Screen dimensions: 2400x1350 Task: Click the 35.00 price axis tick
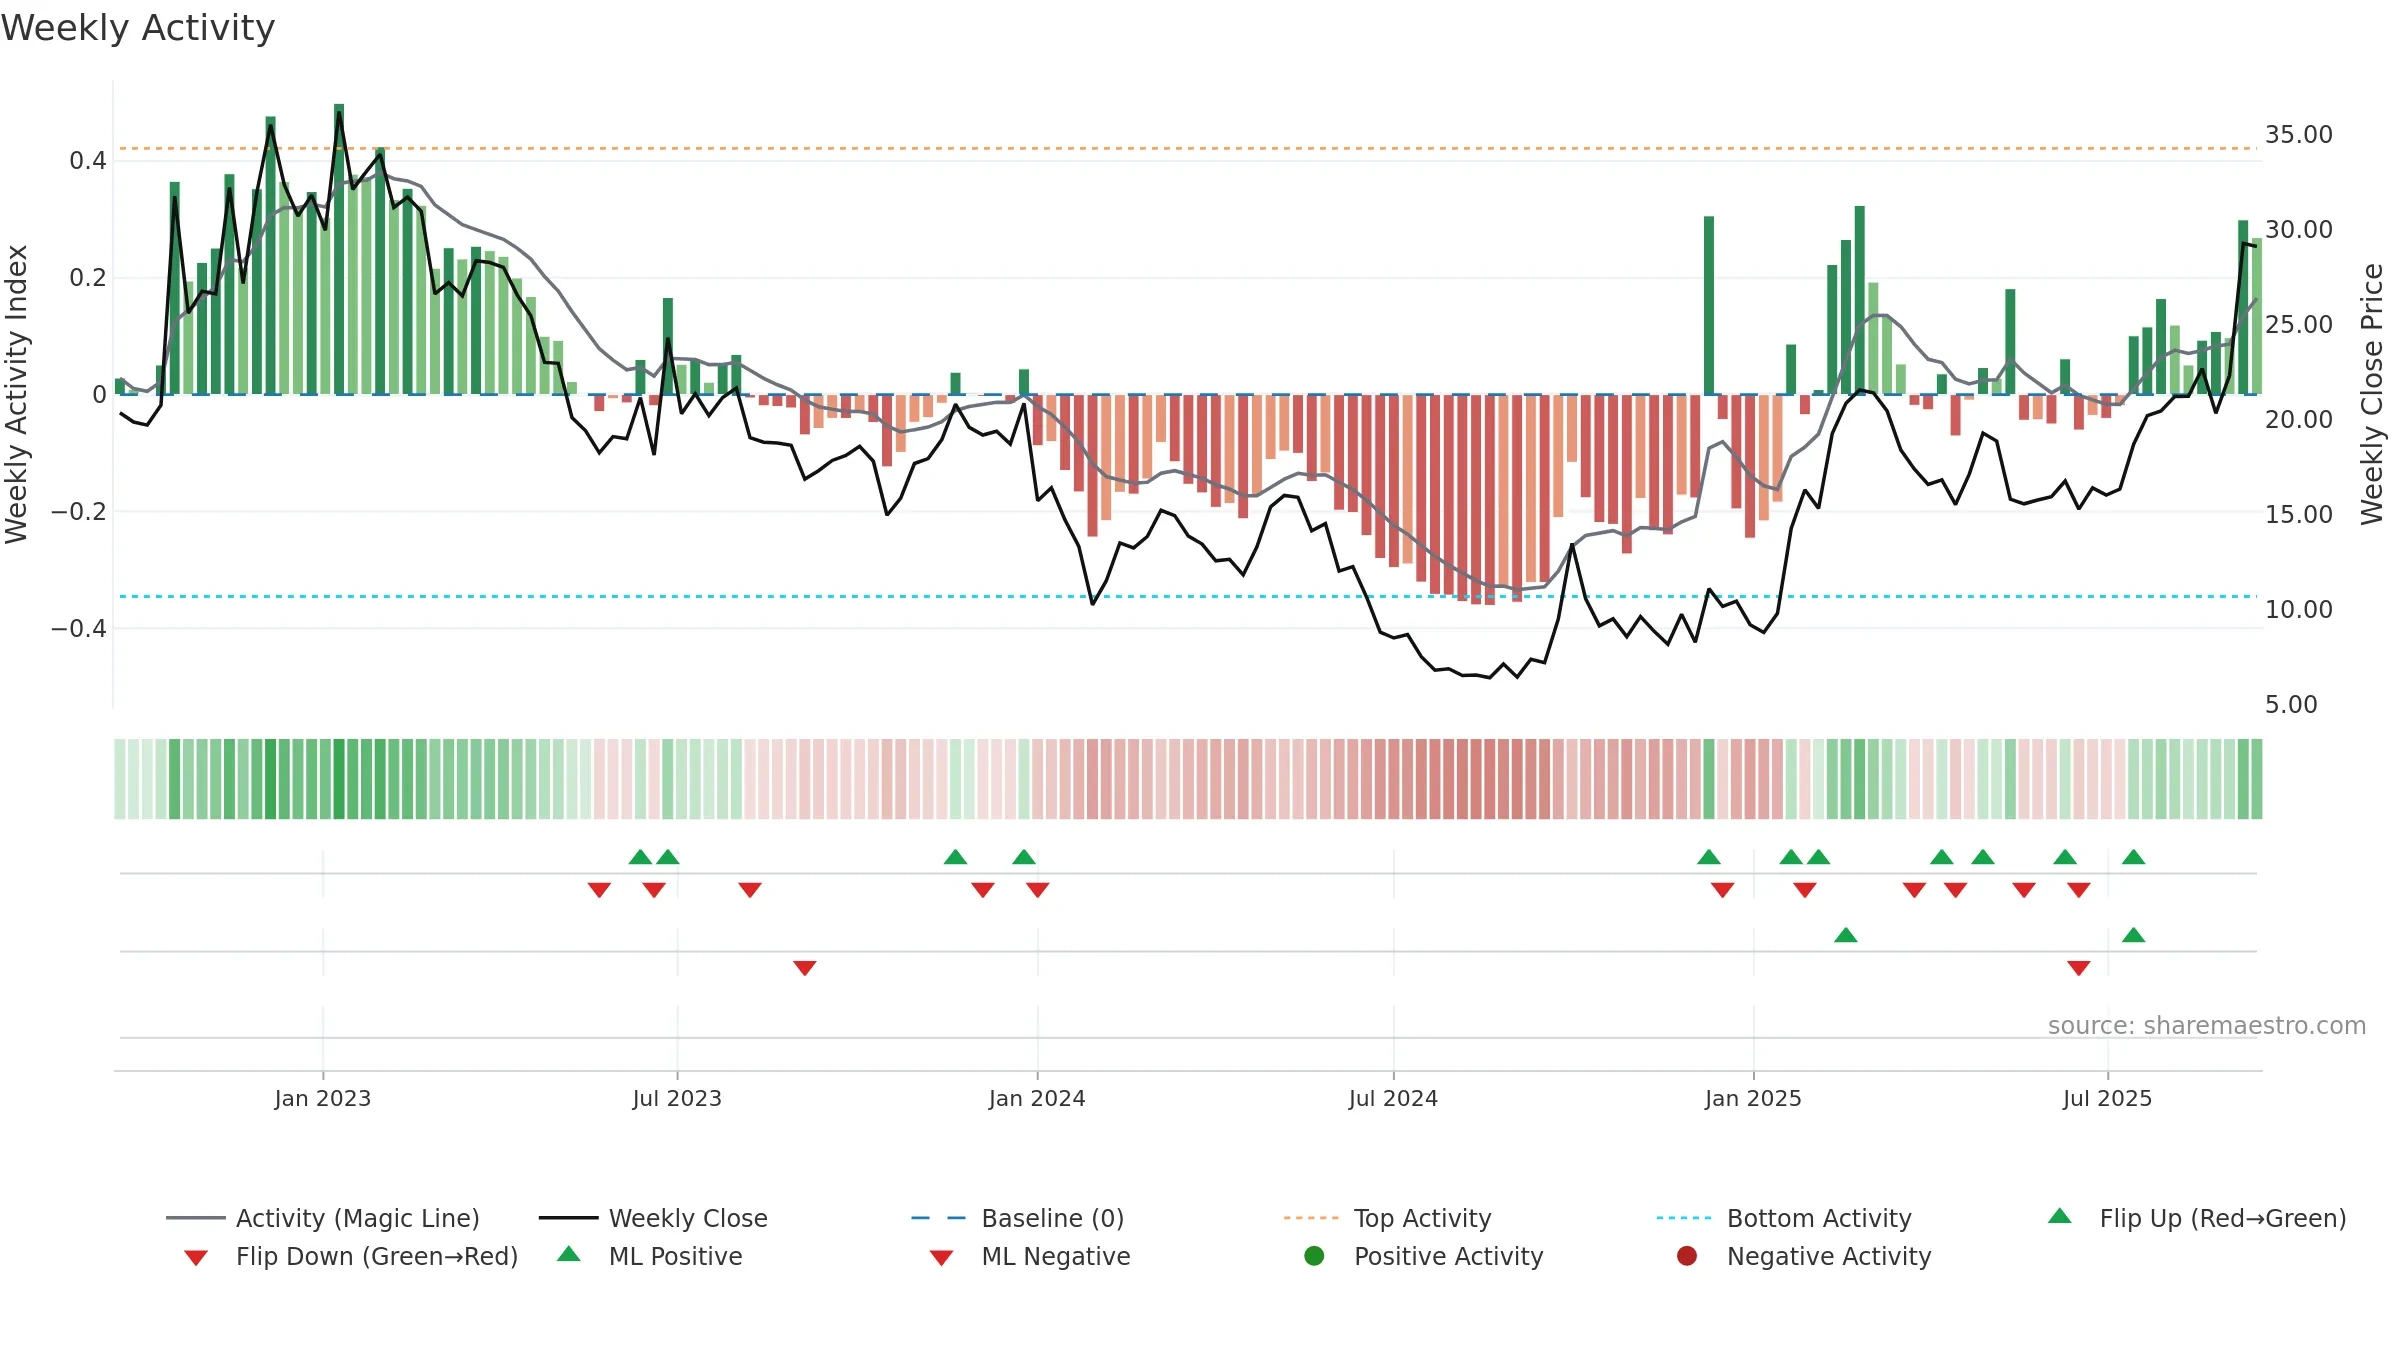click(2299, 135)
